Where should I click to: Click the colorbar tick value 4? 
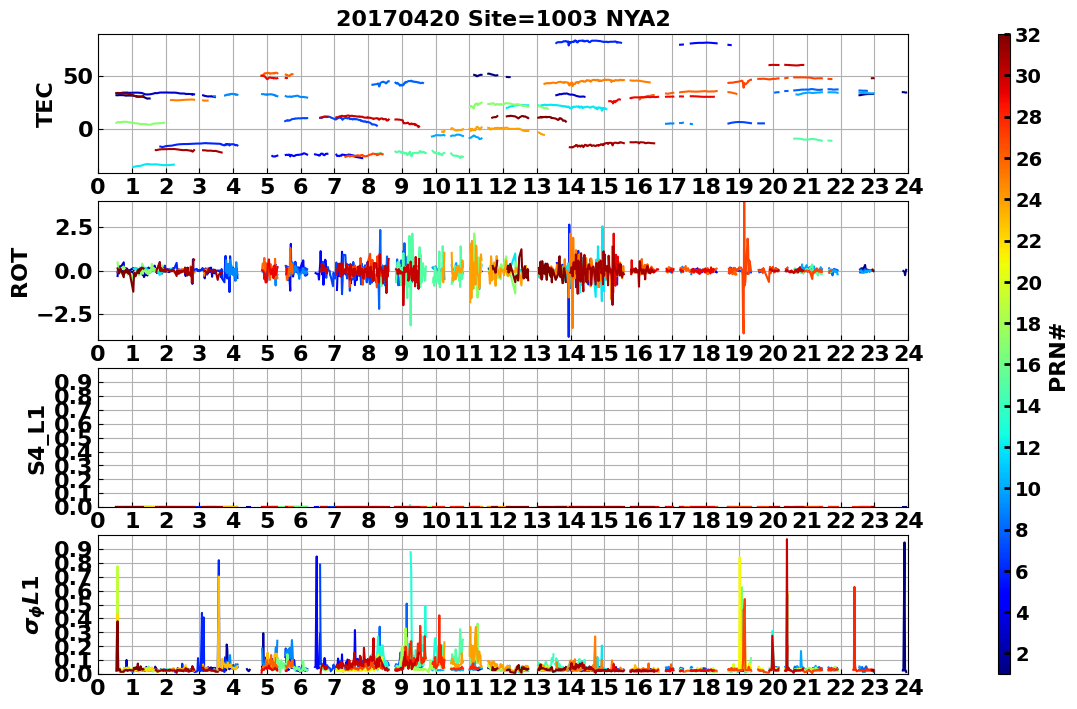(1022, 612)
